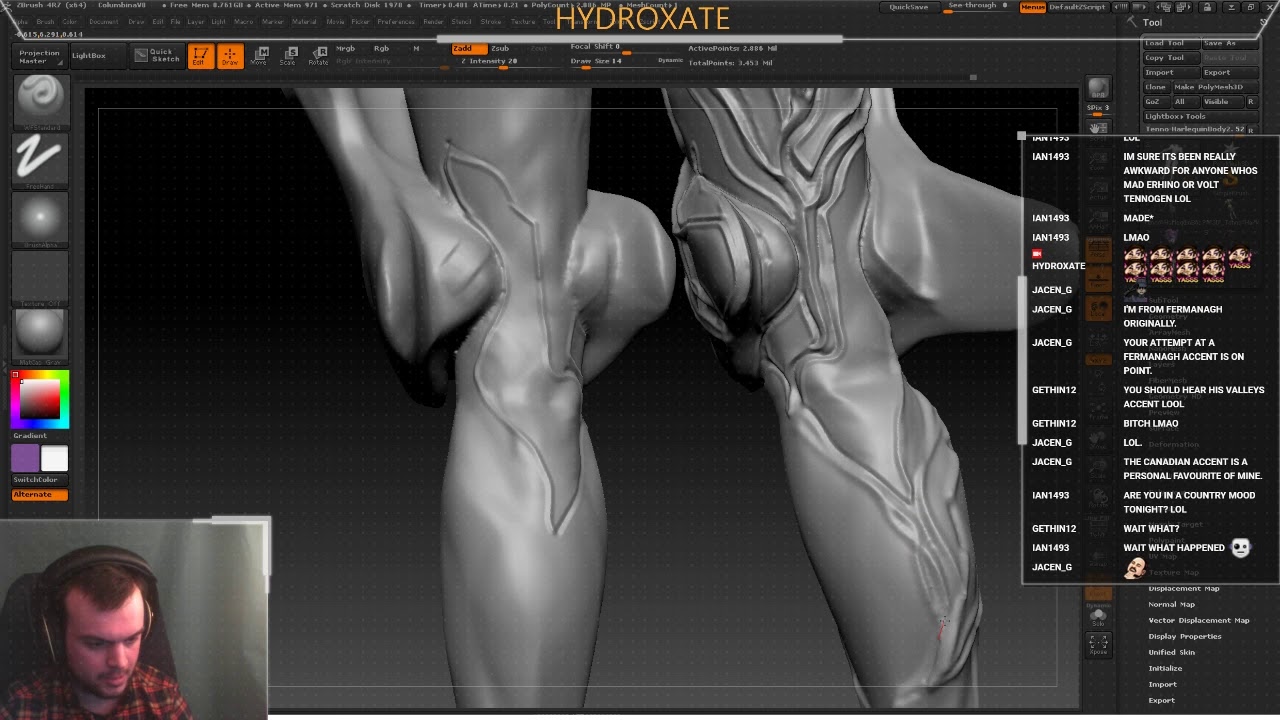The height and width of the screenshot is (720, 1280).
Task: Select the purple secondary color swatch
Action: point(25,459)
